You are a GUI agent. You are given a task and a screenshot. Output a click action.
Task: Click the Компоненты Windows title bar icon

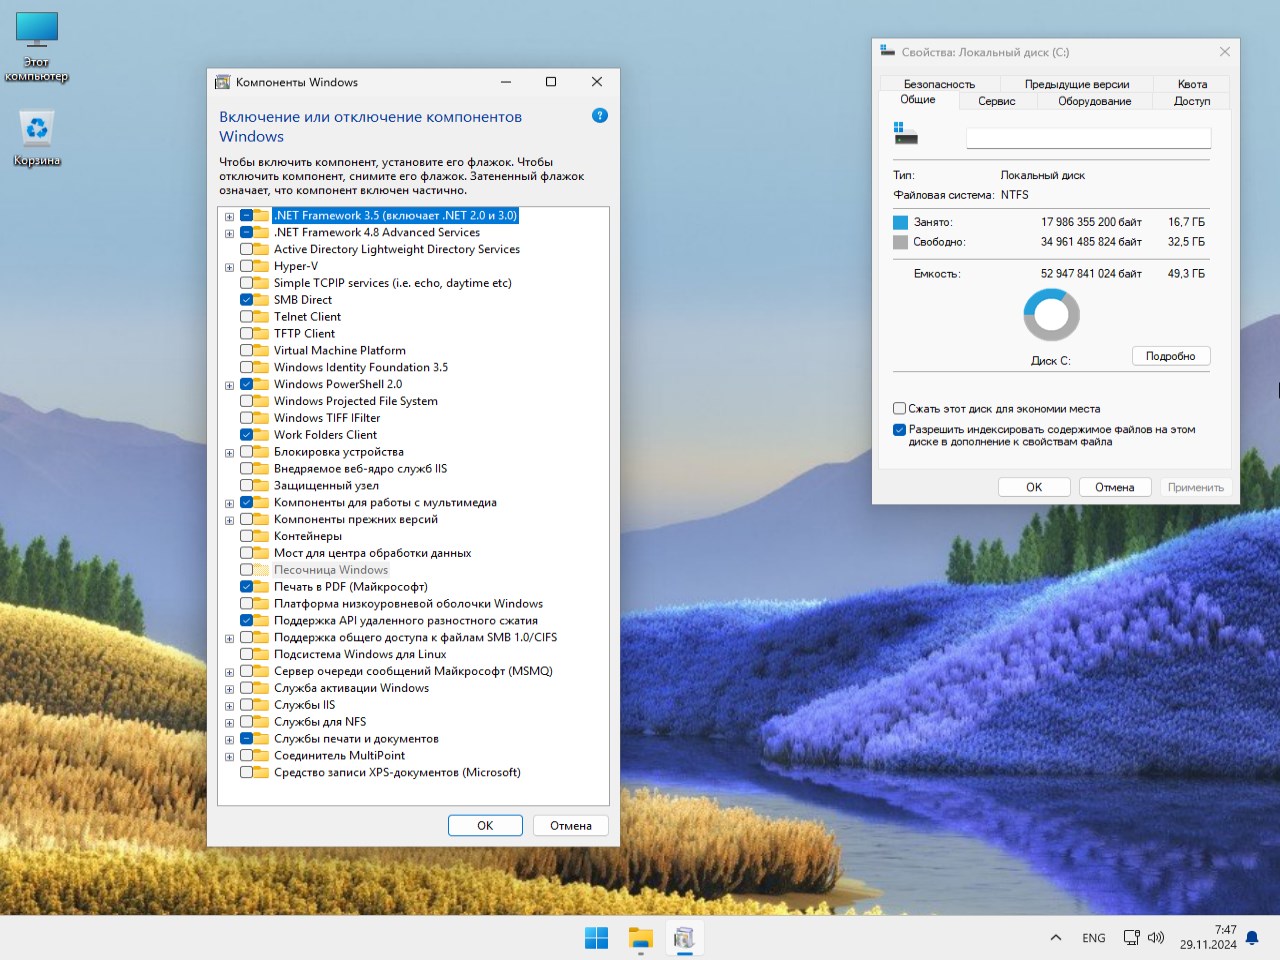[x=223, y=82]
